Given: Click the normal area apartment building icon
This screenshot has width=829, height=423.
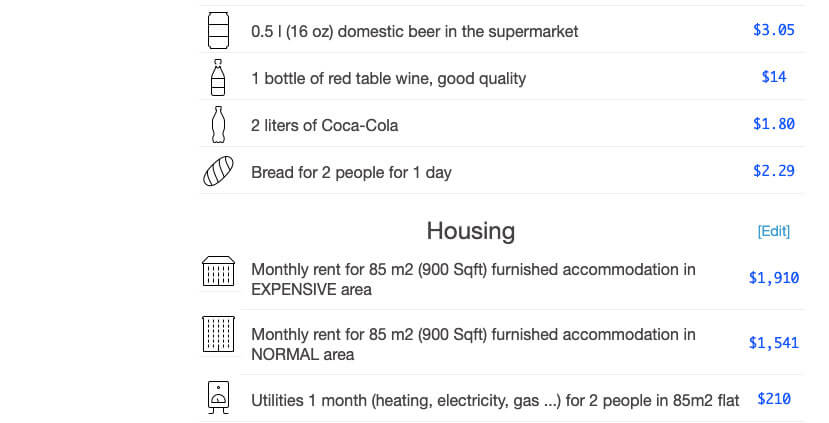Looking at the screenshot, I should pyautogui.click(x=218, y=334).
